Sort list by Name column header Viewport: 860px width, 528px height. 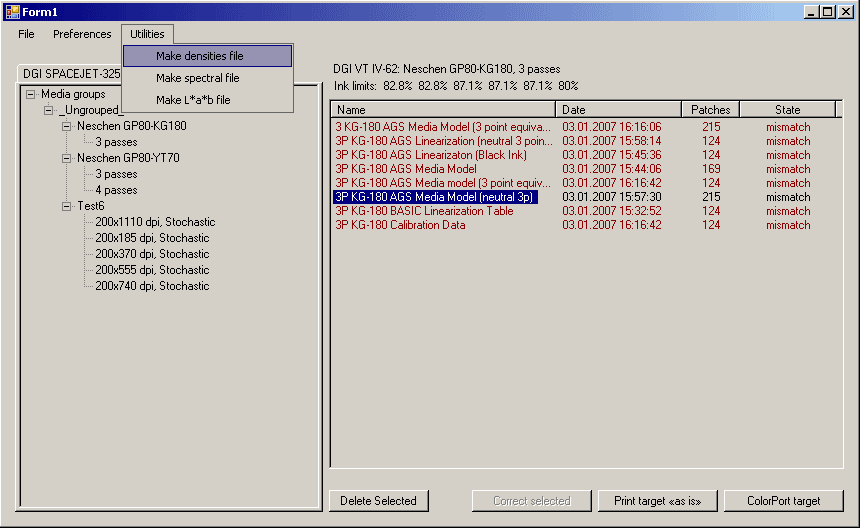[443, 110]
